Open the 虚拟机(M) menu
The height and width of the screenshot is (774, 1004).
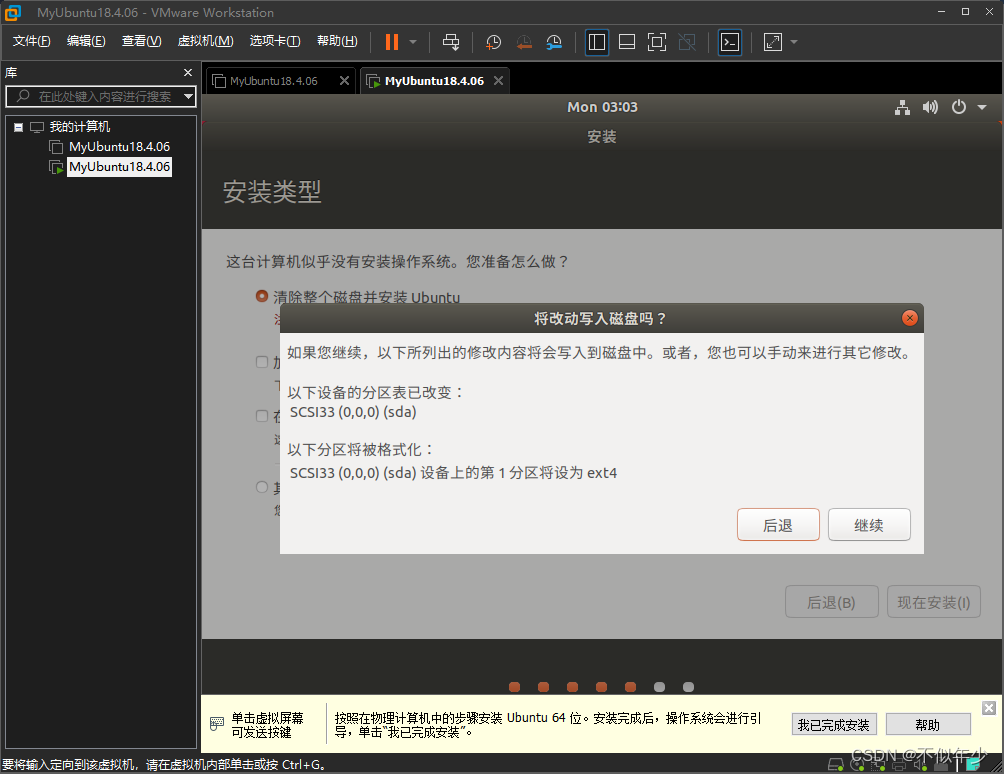[x=205, y=41]
